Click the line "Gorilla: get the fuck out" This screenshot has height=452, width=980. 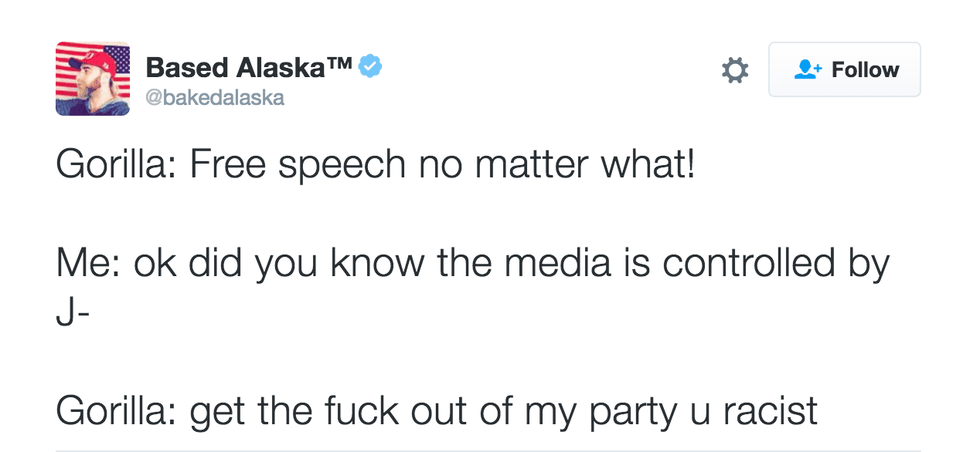coord(436,409)
